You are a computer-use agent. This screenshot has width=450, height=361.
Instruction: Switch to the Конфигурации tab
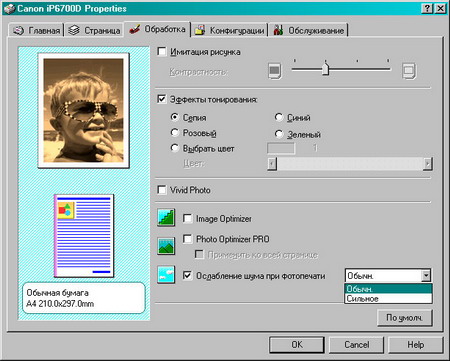[230, 30]
